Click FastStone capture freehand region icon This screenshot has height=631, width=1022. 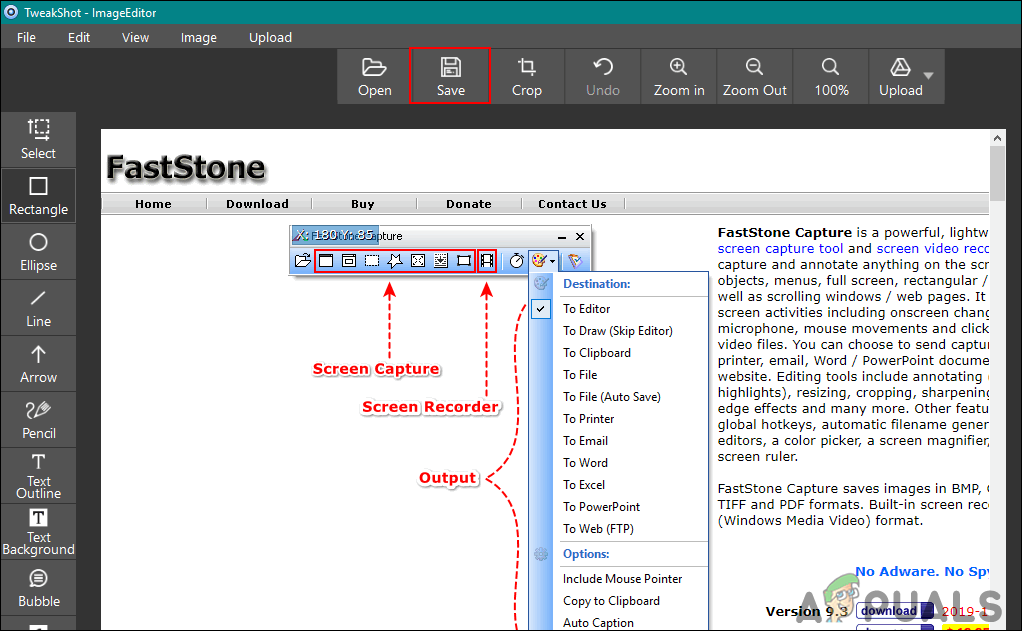pyautogui.click(x=394, y=261)
